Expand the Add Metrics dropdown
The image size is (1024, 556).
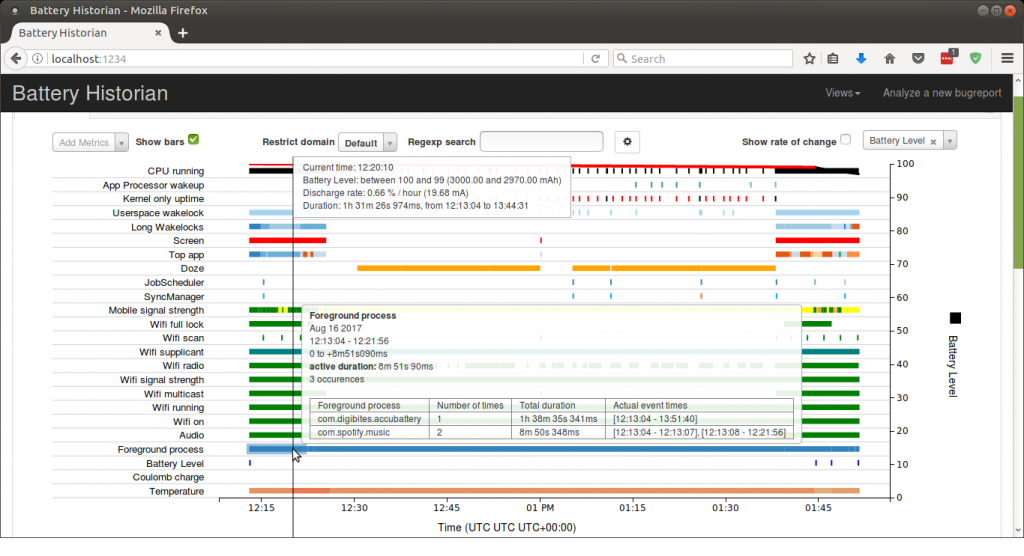point(91,142)
